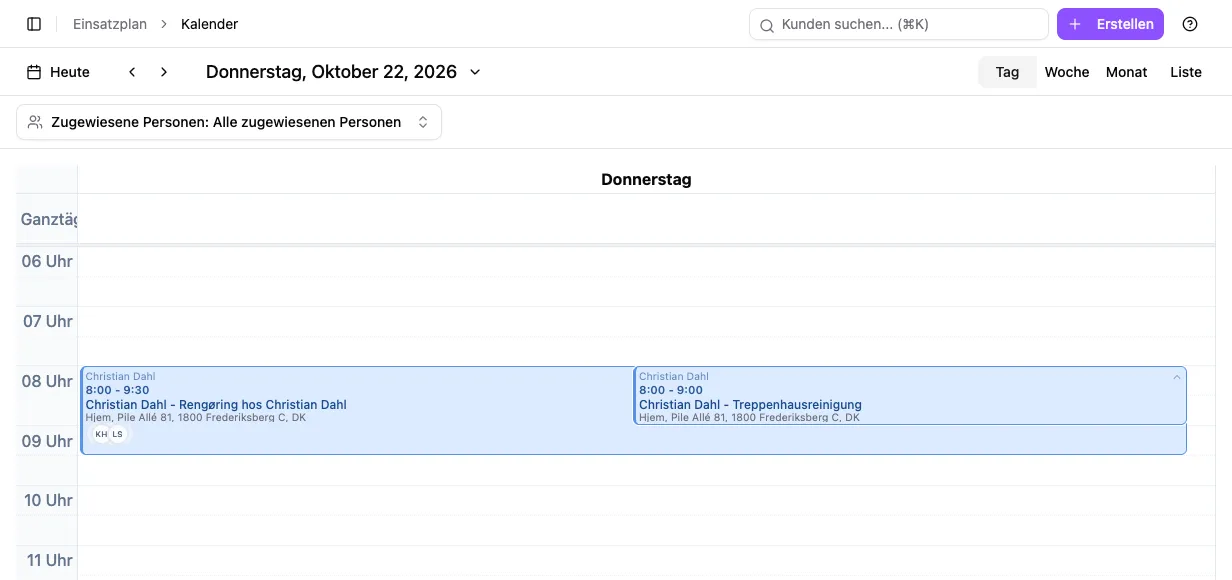Go to next day arrow
The image size is (1232, 580).
[164, 72]
